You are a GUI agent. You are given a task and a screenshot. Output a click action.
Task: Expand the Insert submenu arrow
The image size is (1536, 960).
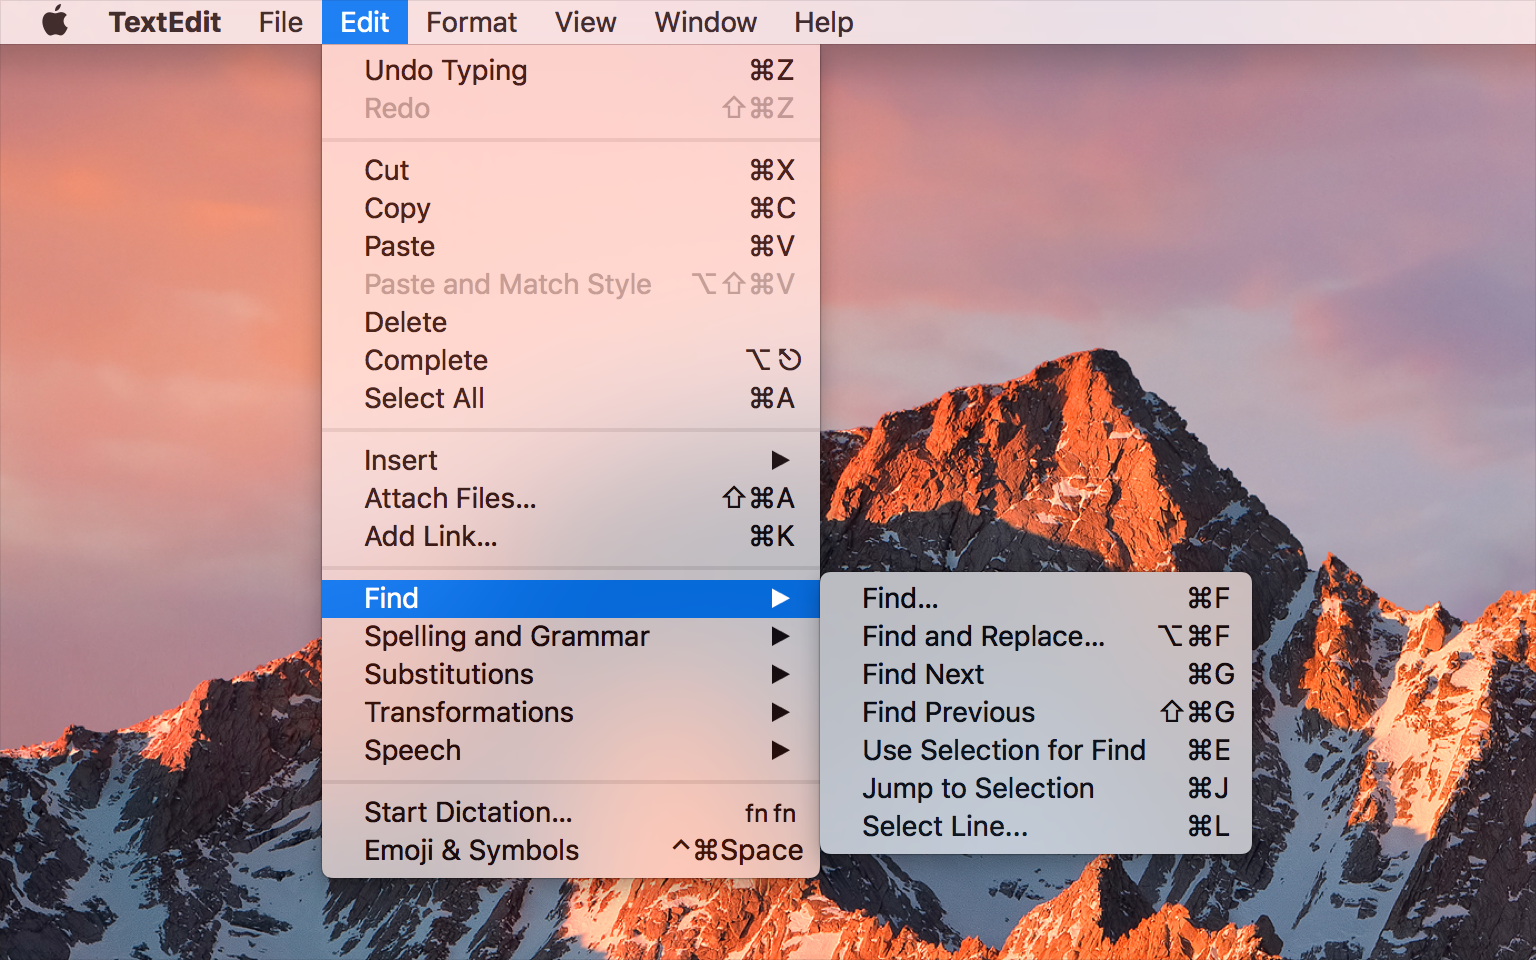[x=780, y=460]
